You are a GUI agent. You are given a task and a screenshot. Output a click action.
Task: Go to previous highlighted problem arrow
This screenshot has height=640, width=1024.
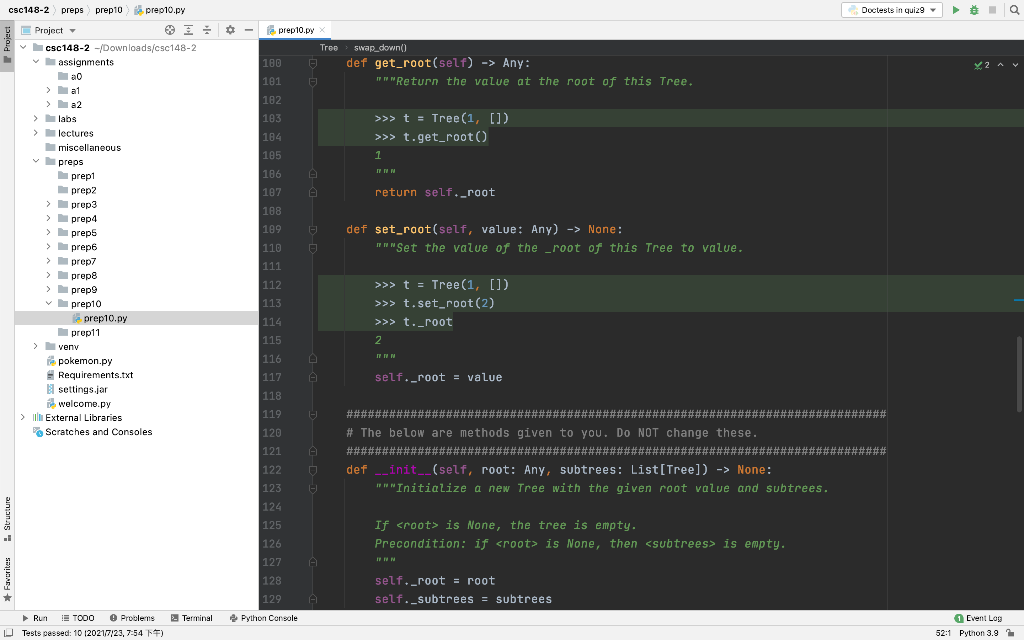click(x=1000, y=65)
